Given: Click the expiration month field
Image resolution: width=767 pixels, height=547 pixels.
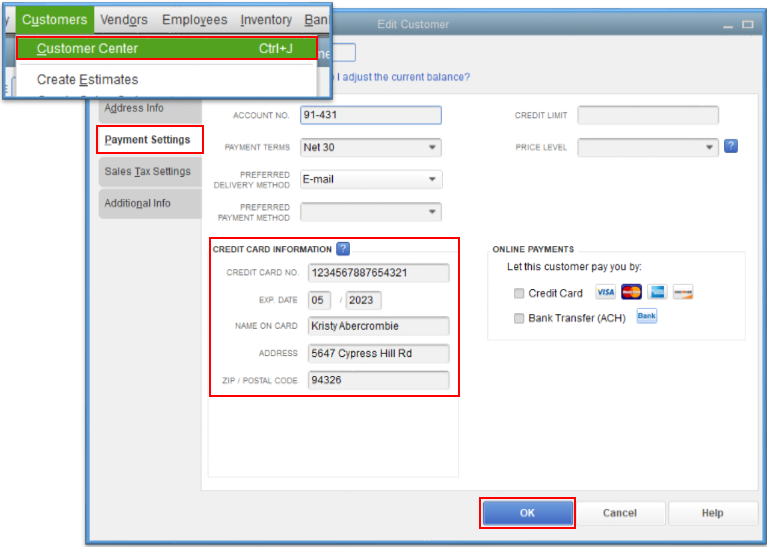Looking at the screenshot, I should click(319, 300).
